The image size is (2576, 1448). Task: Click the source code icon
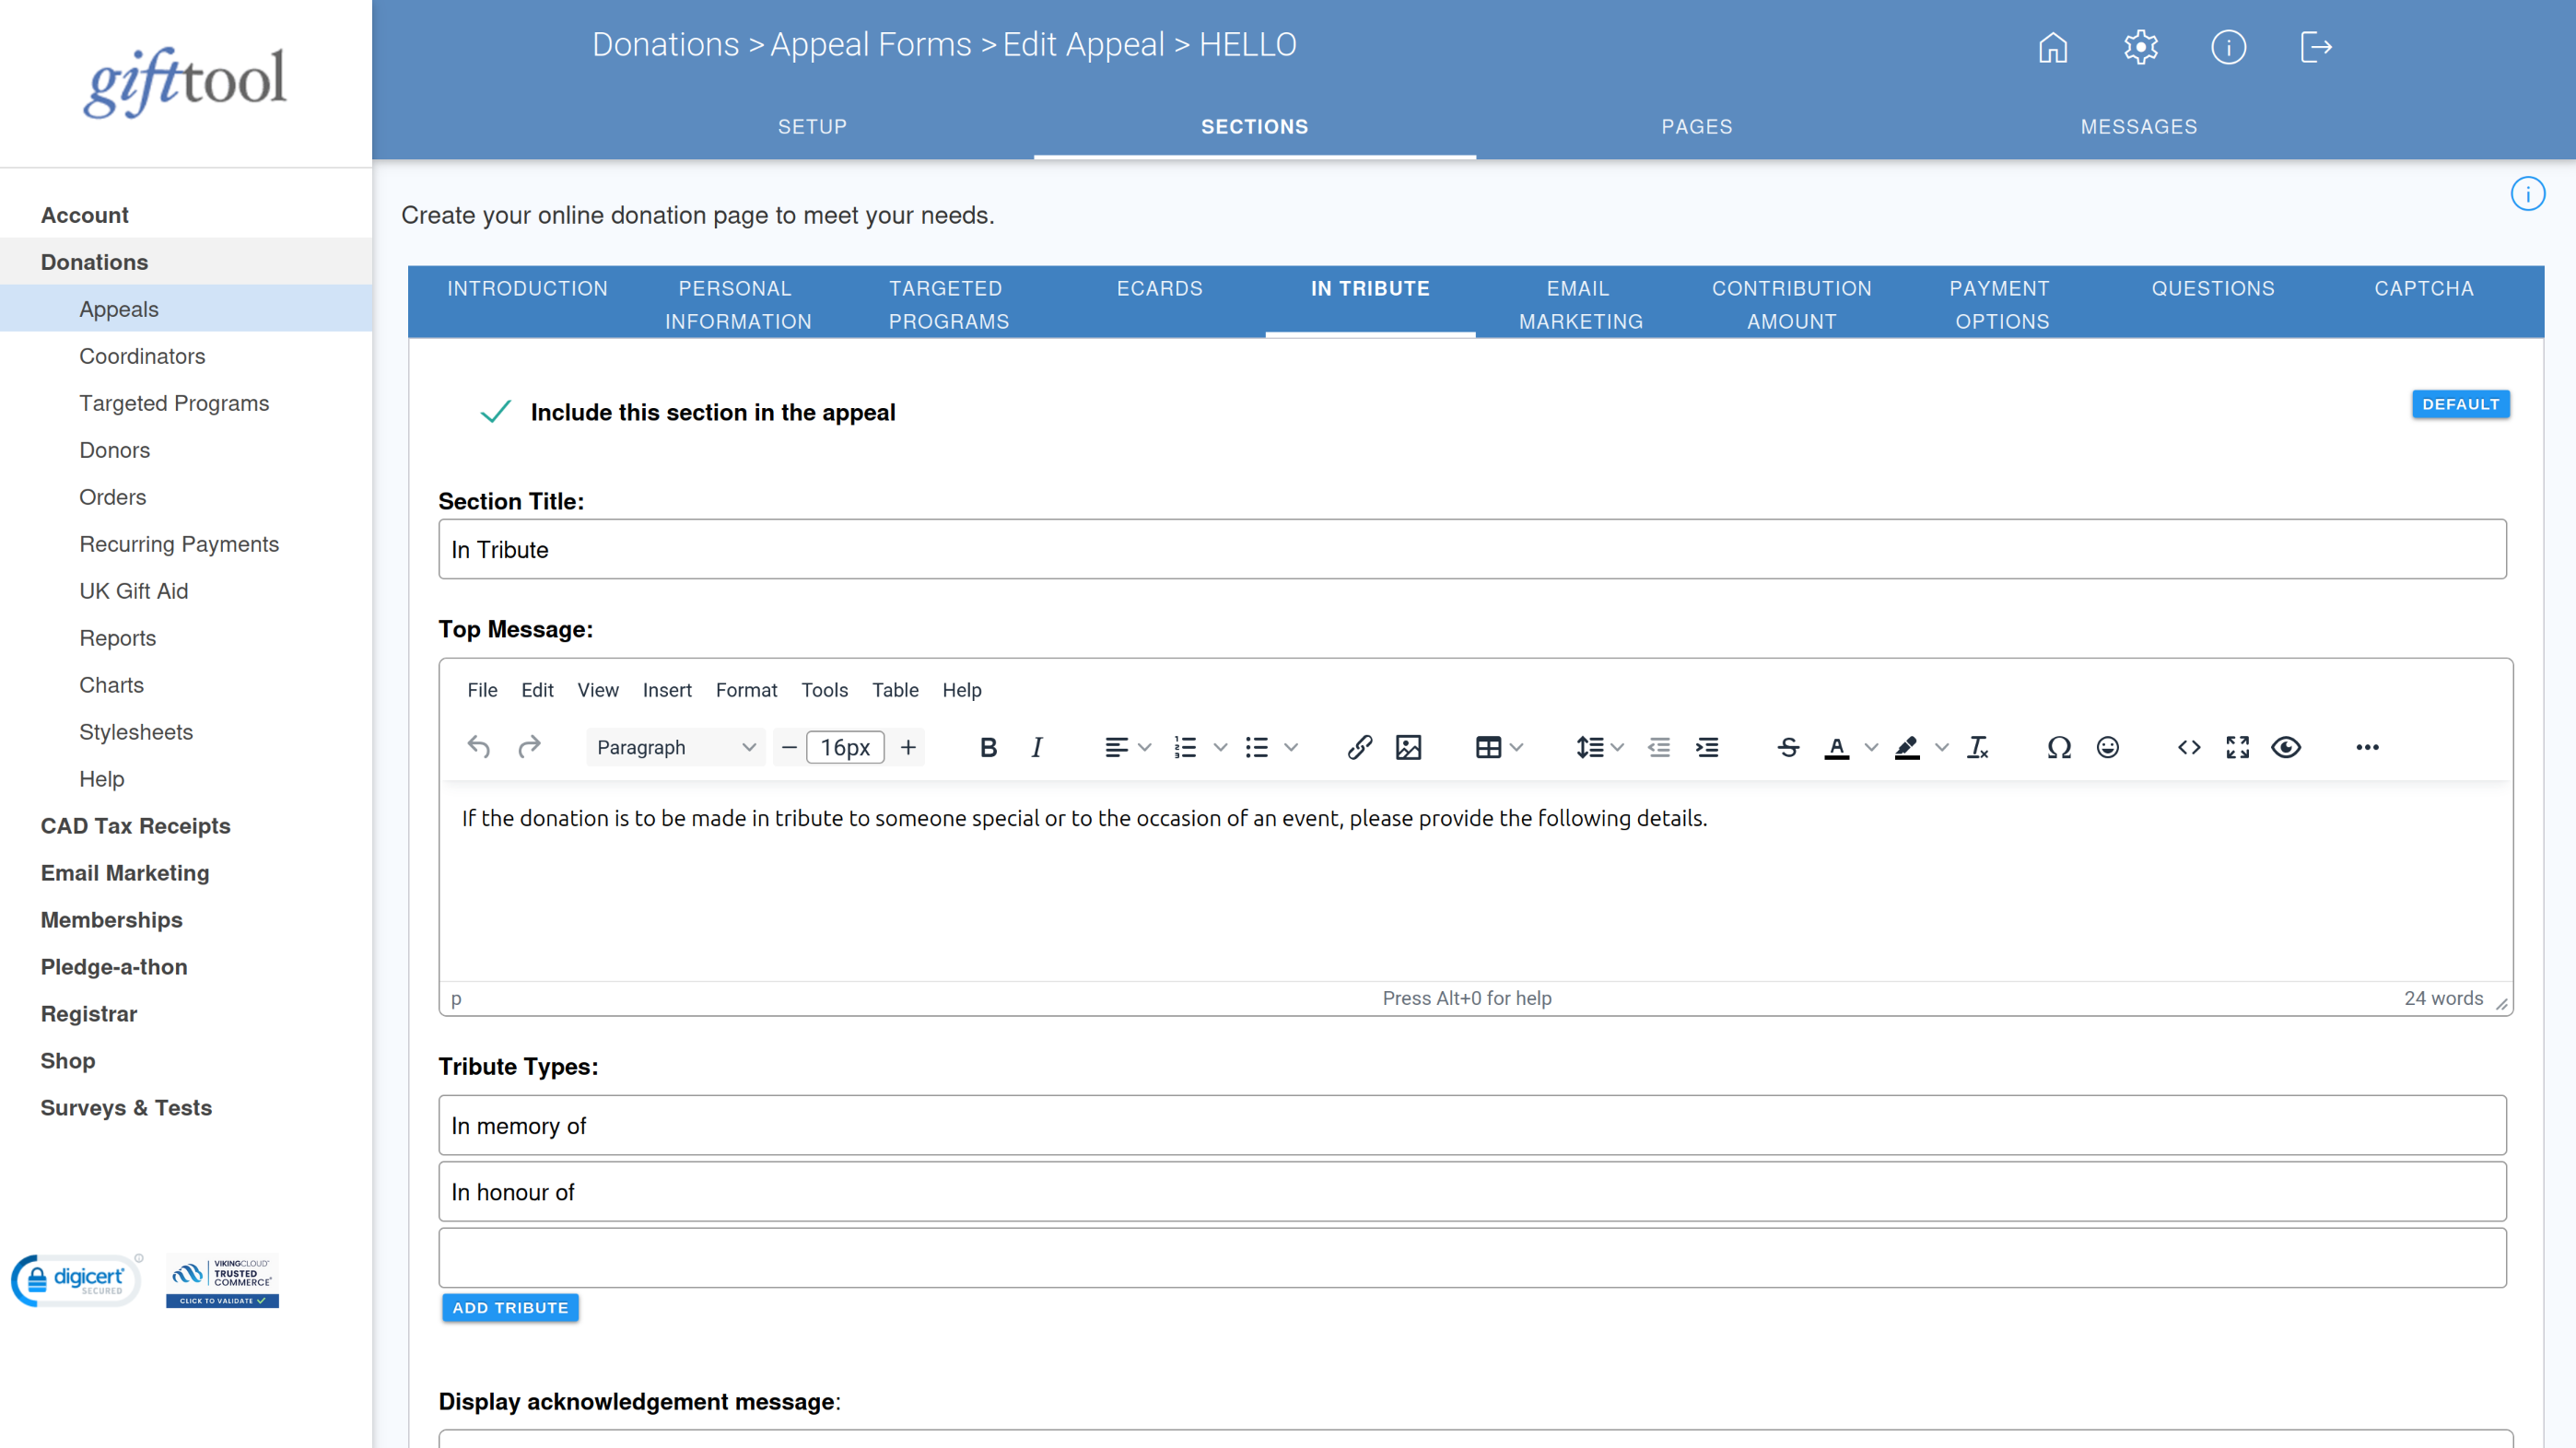[x=2188, y=747]
